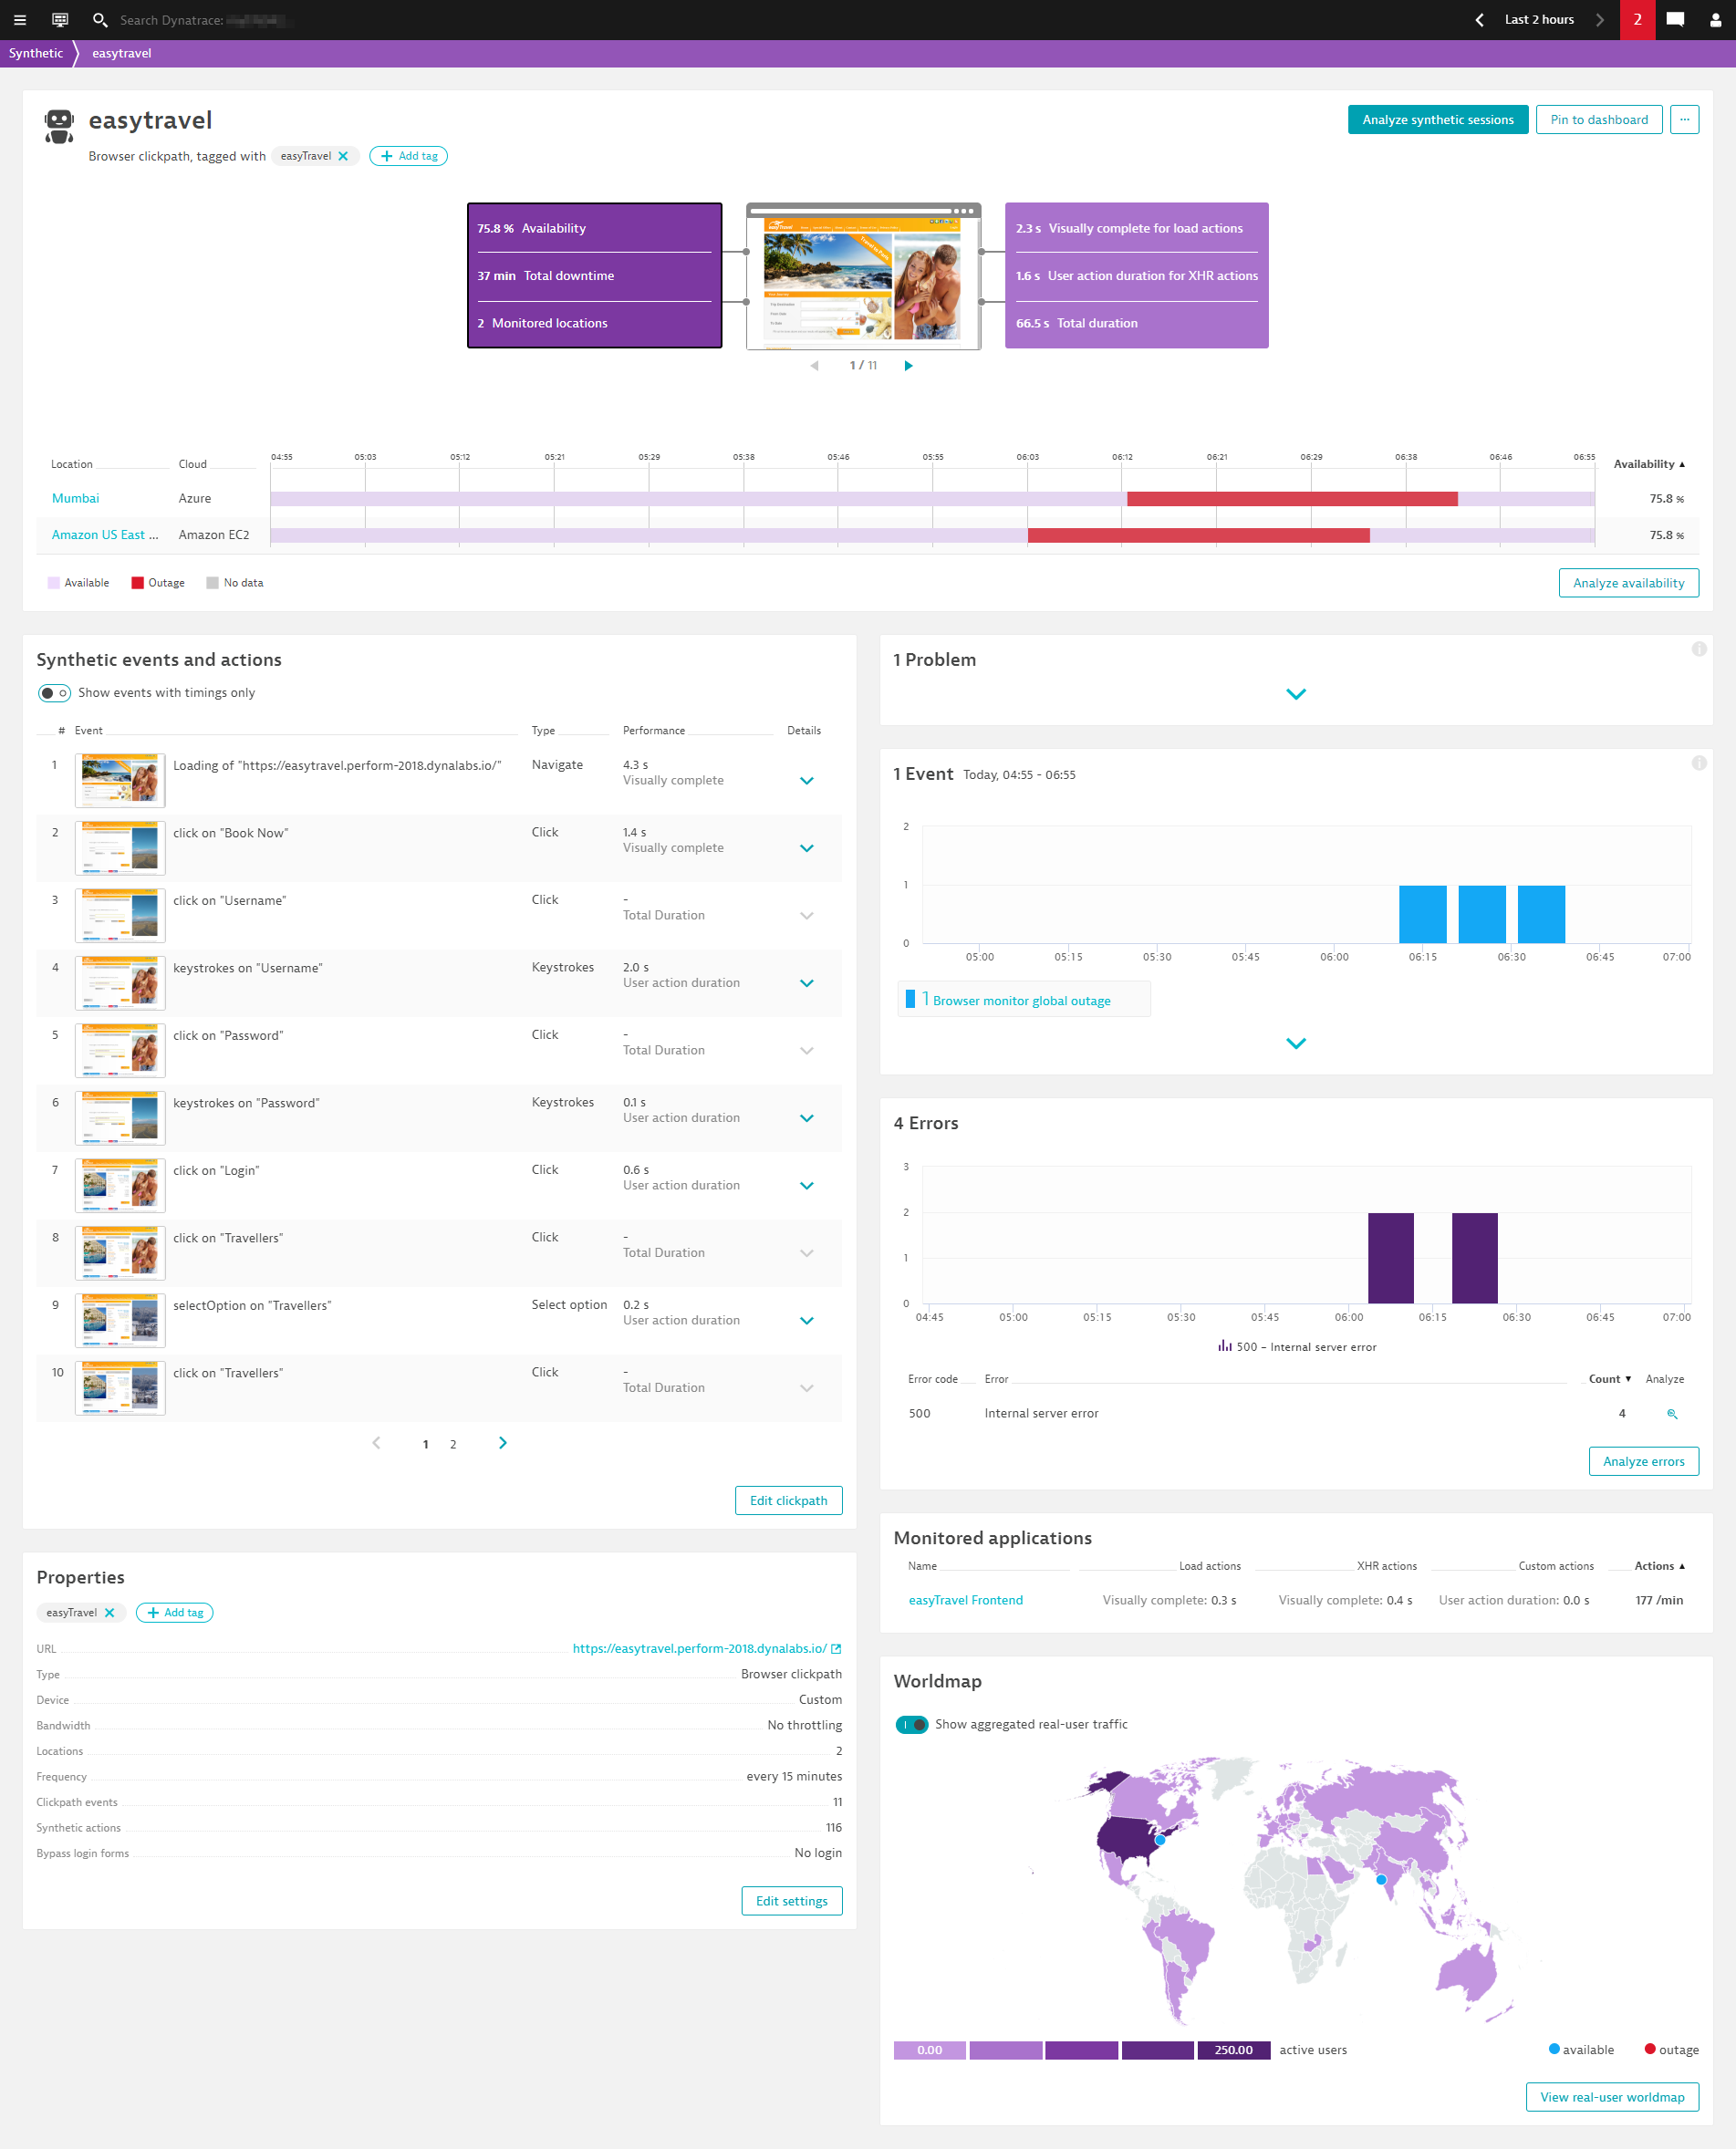The height and width of the screenshot is (2149, 1736).
Task: Sort monitored applications by Actions
Action: pos(1659,1566)
